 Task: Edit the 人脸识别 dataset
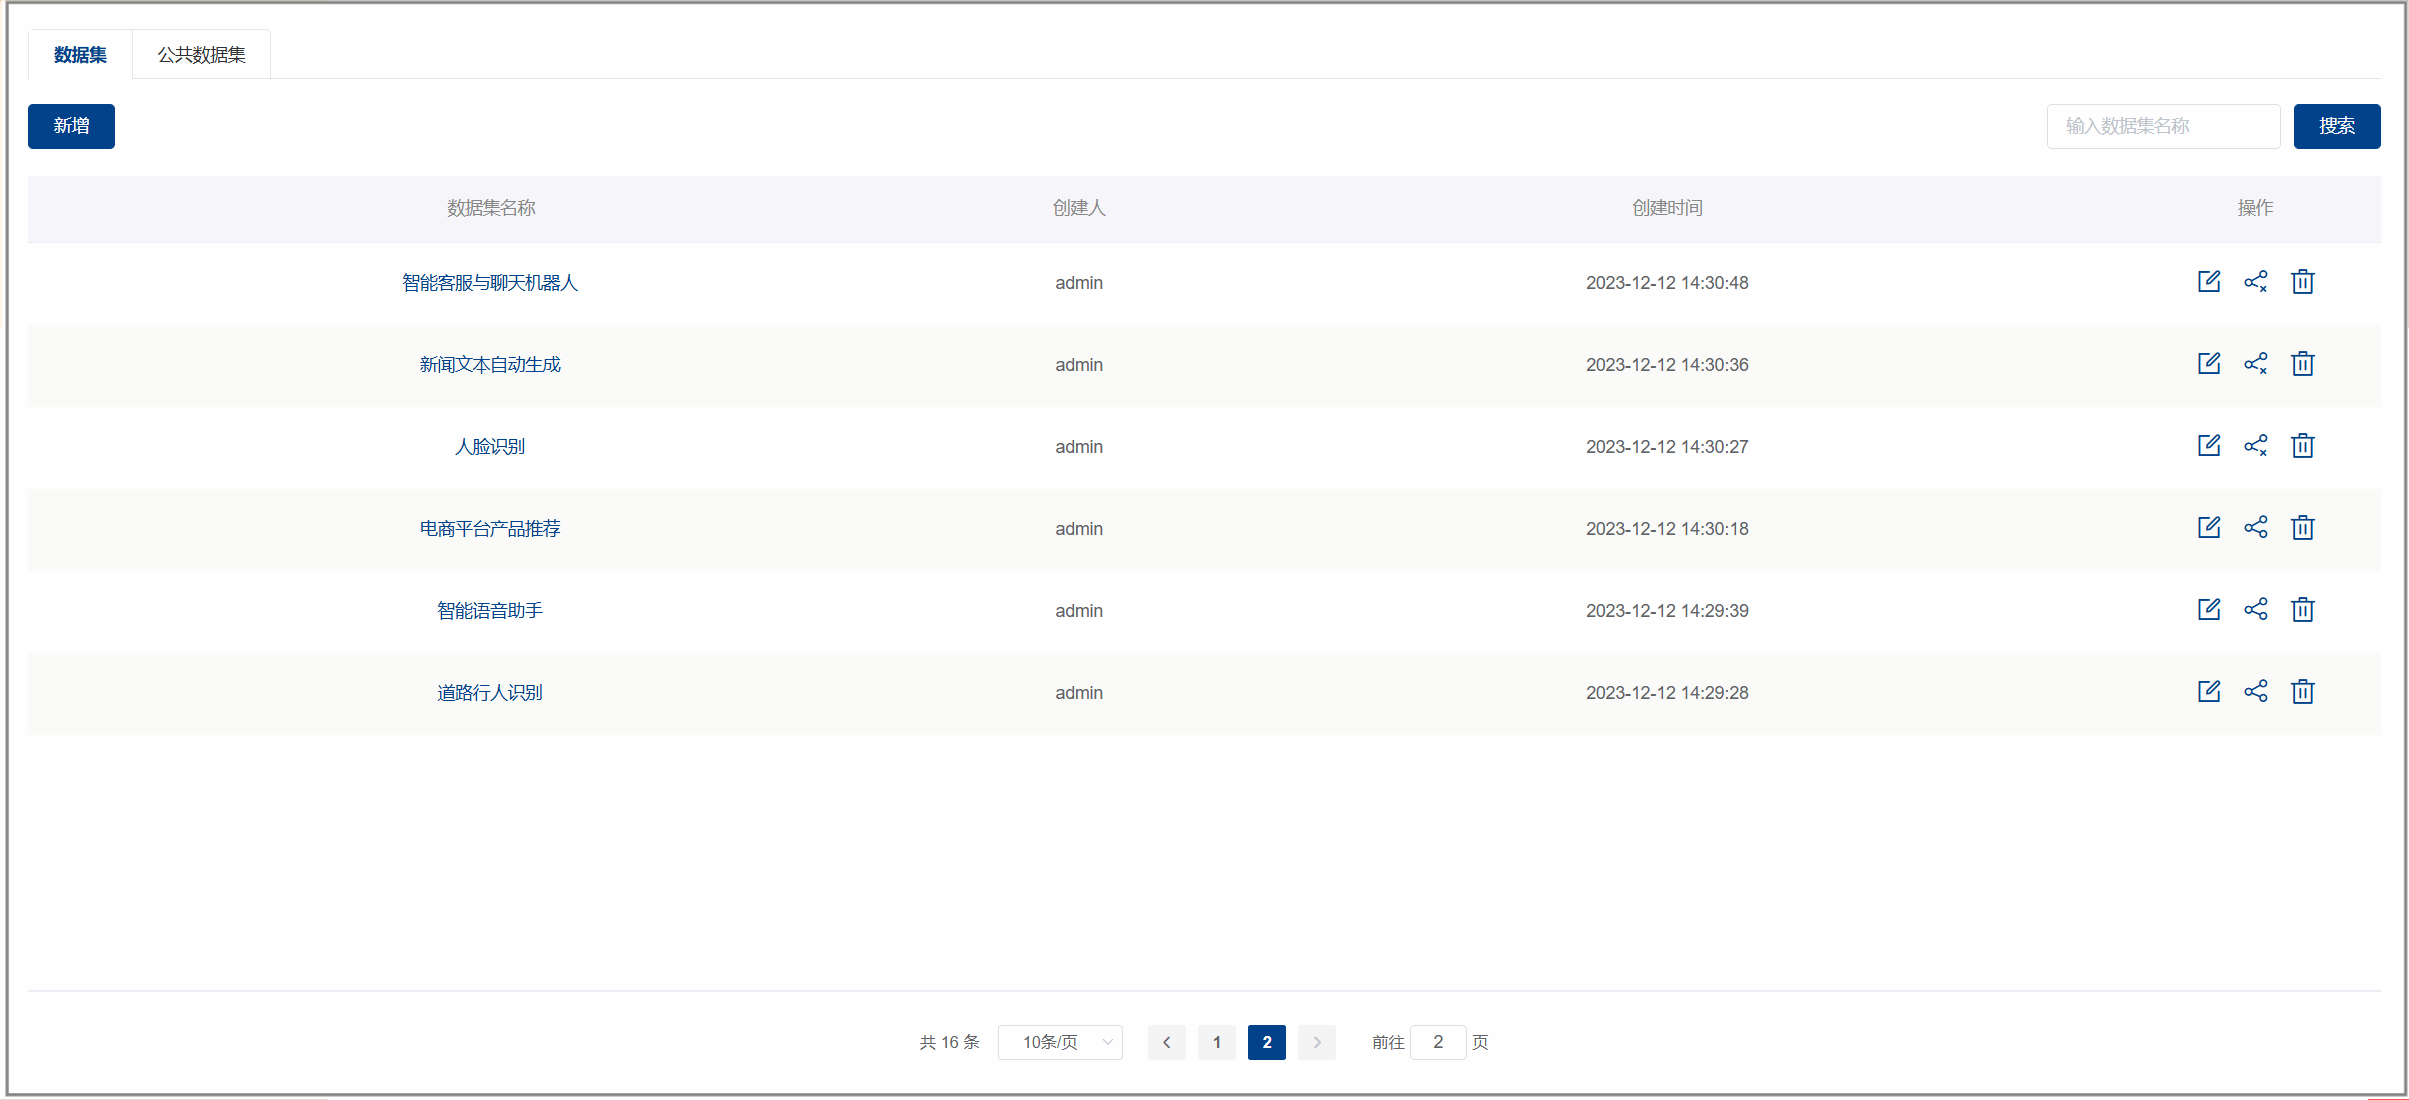(x=2209, y=446)
